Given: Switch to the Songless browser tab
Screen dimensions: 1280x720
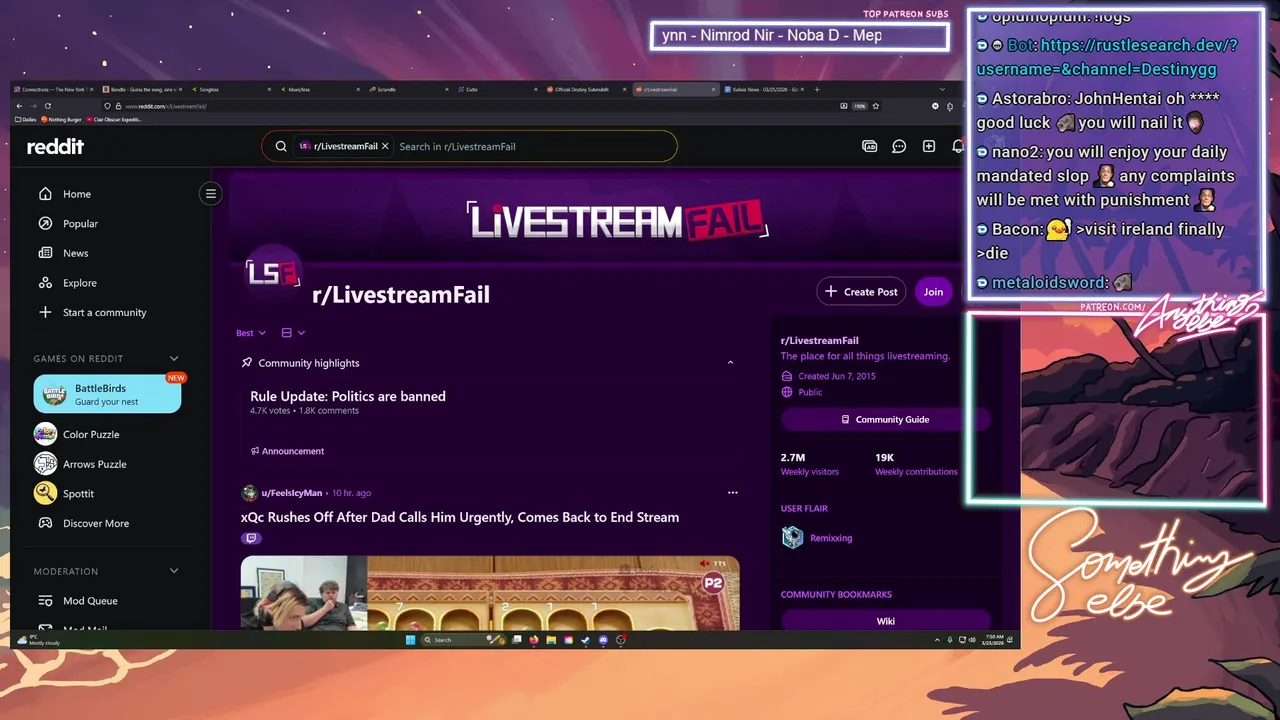Looking at the screenshot, I should (x=232, y=89).
